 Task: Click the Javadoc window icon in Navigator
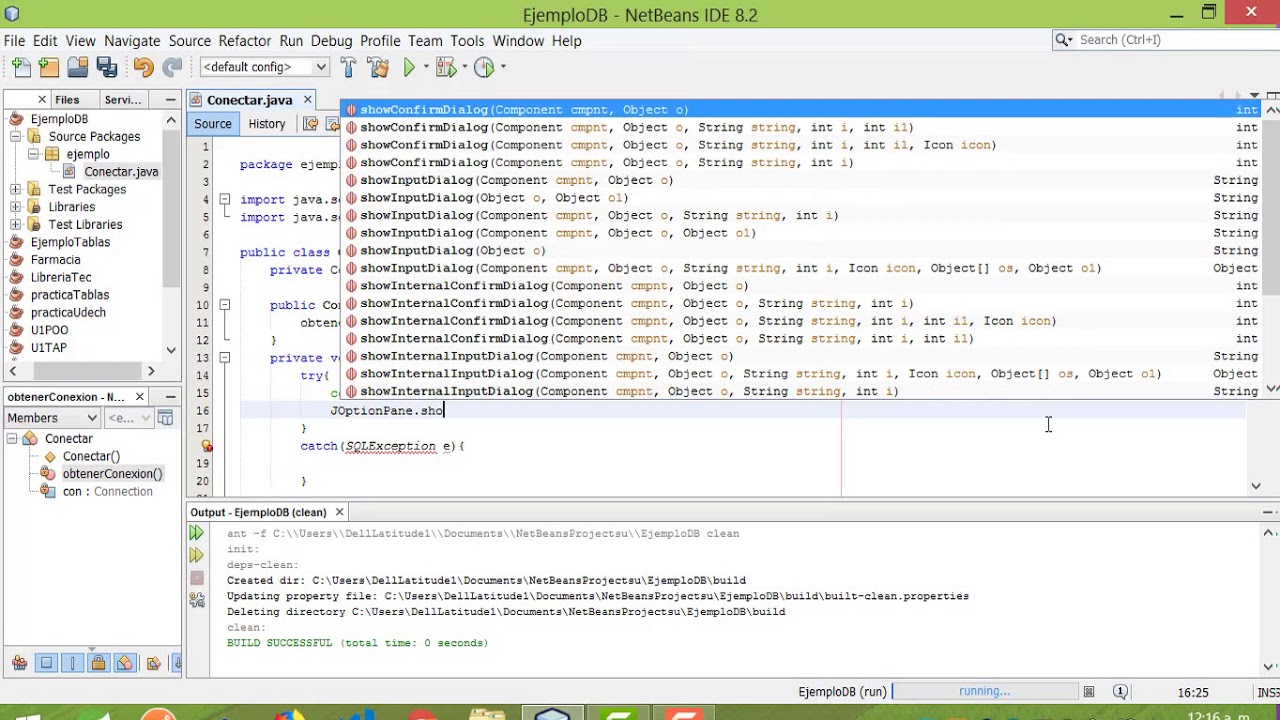click(165, 418)
